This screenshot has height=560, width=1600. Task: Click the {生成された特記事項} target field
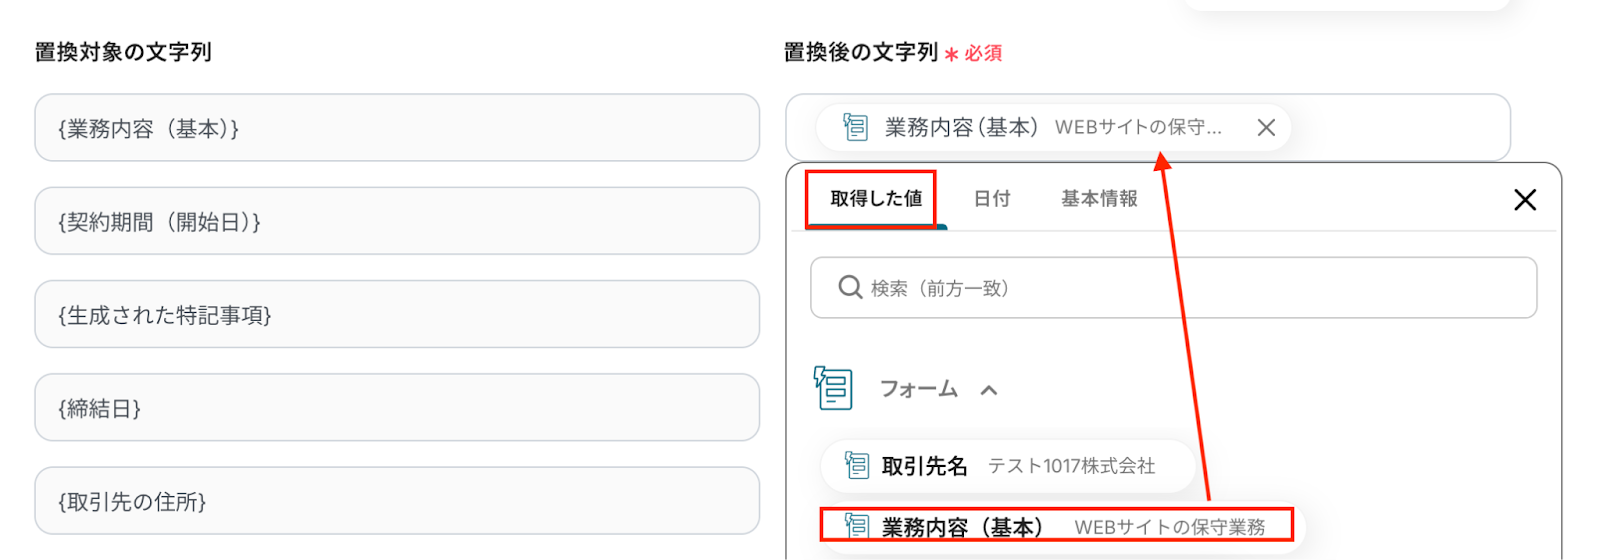click(x=397, y=314)
